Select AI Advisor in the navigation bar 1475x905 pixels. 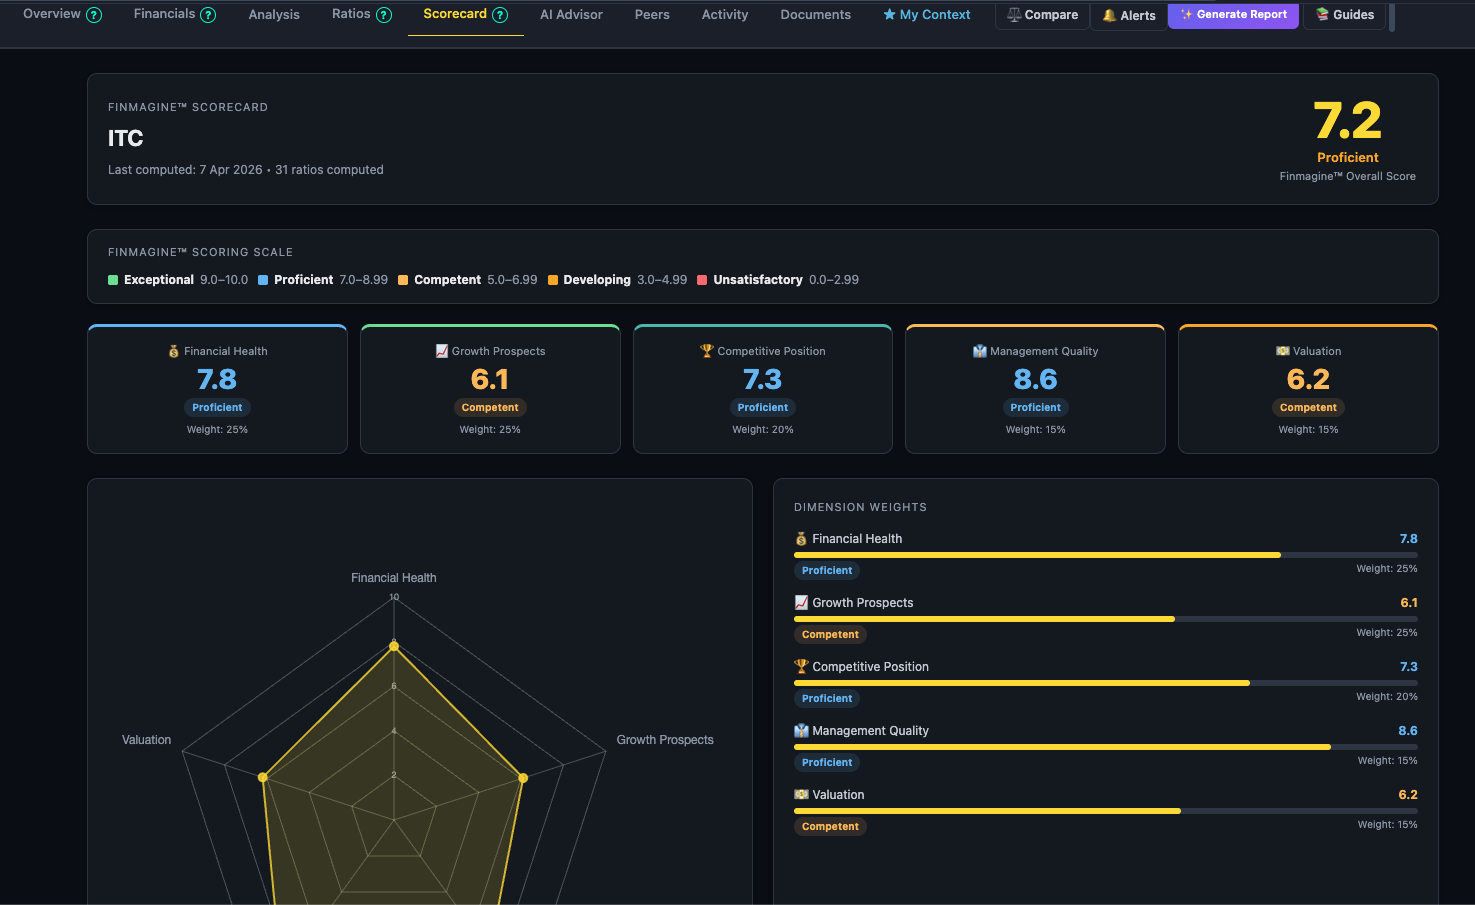point(571,14)
